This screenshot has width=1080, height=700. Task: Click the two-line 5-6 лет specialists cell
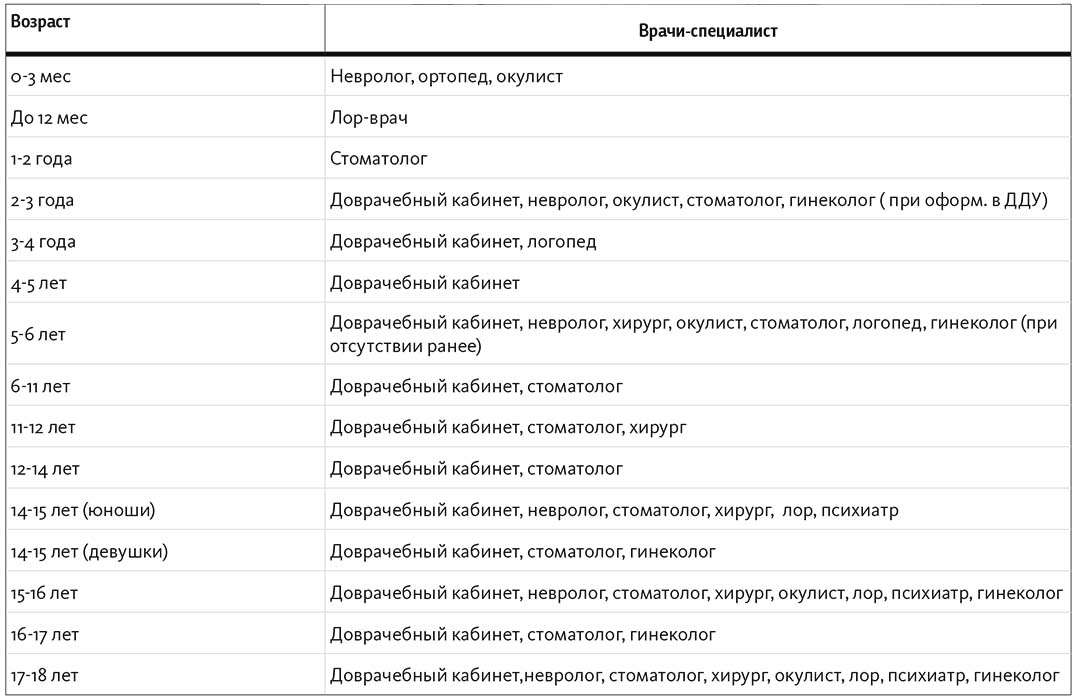[x=698, y=333]
